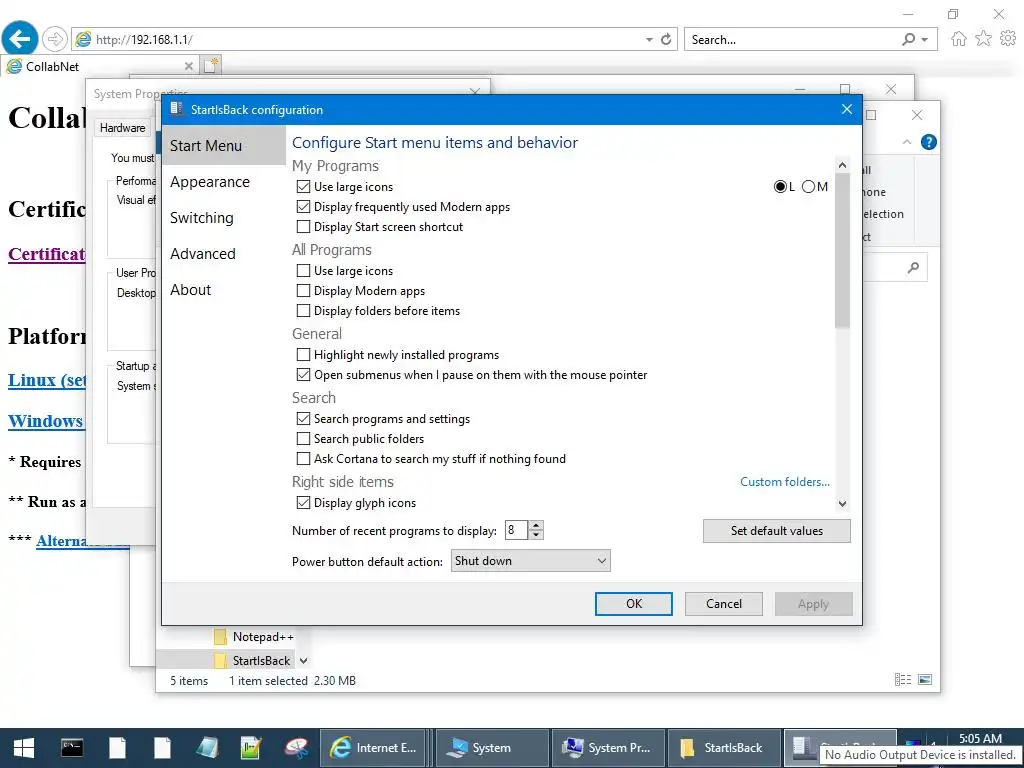
Task: Open the IE search provider dropdown arrow
Action: (925, 40)
